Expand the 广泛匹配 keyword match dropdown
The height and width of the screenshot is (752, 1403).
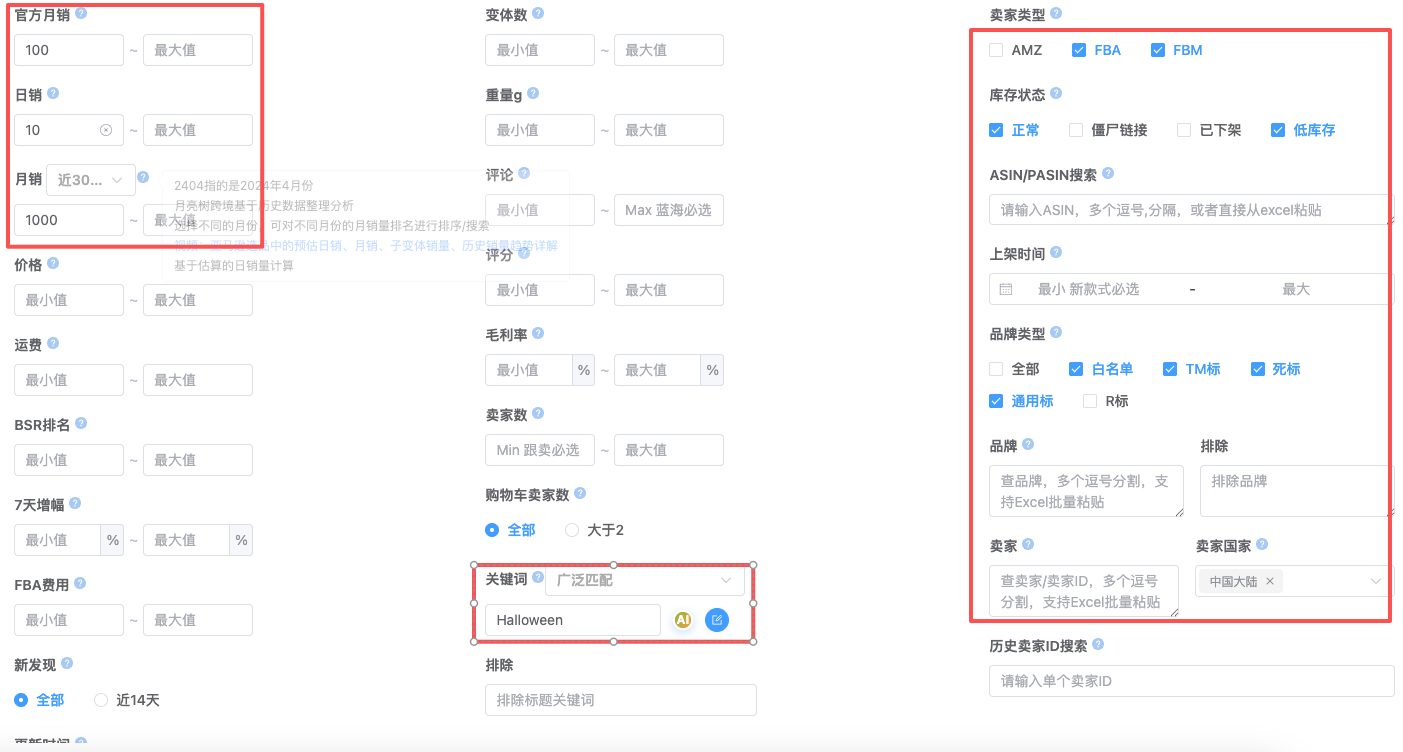point(644,580)
